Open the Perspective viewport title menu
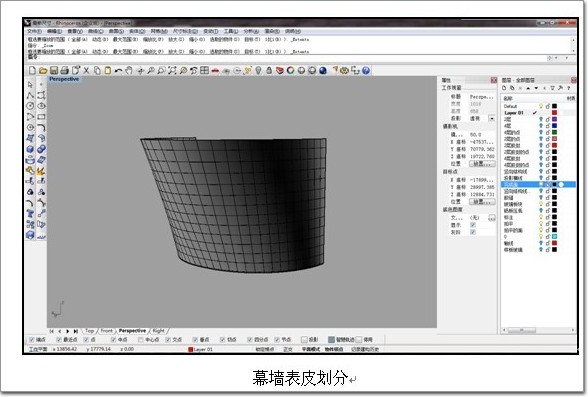This screenshot has height=397, width=588. pos(64,79)
